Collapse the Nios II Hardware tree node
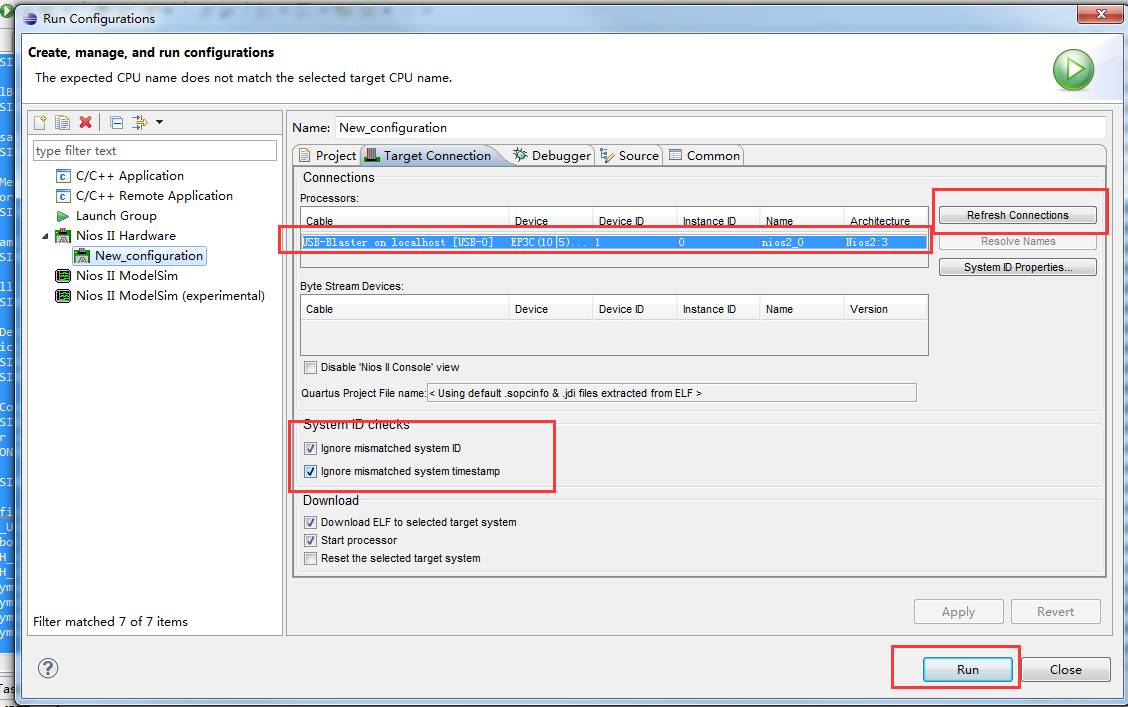This screenshot has height=707, width=1128. 44,236
